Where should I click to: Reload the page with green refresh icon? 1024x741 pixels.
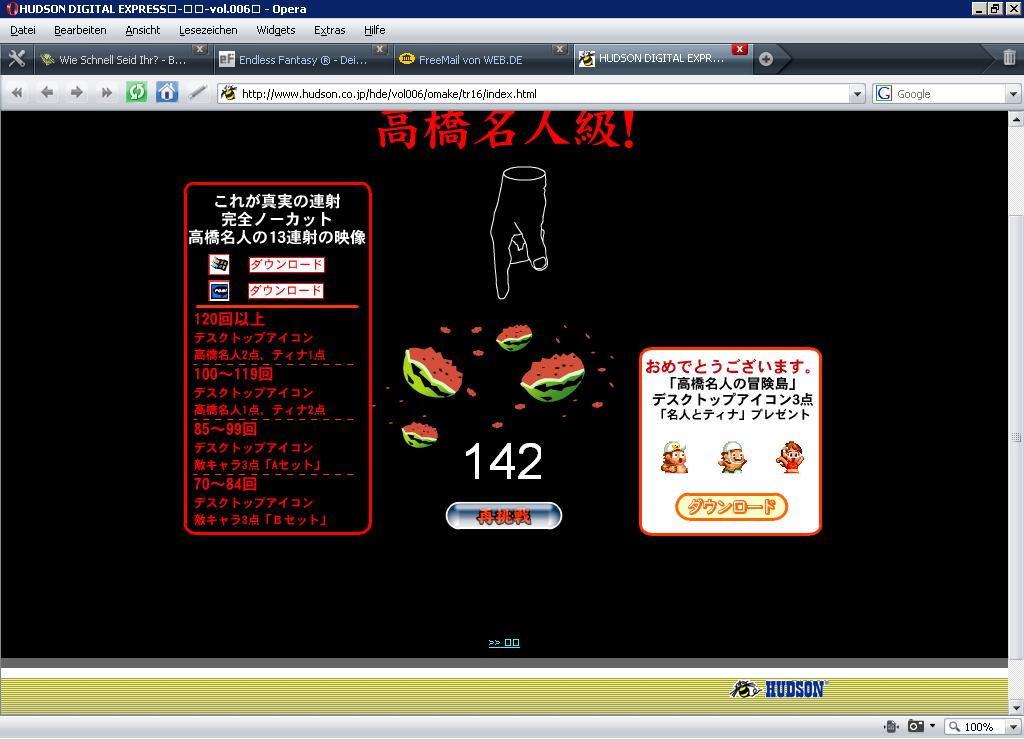[136, 92]
